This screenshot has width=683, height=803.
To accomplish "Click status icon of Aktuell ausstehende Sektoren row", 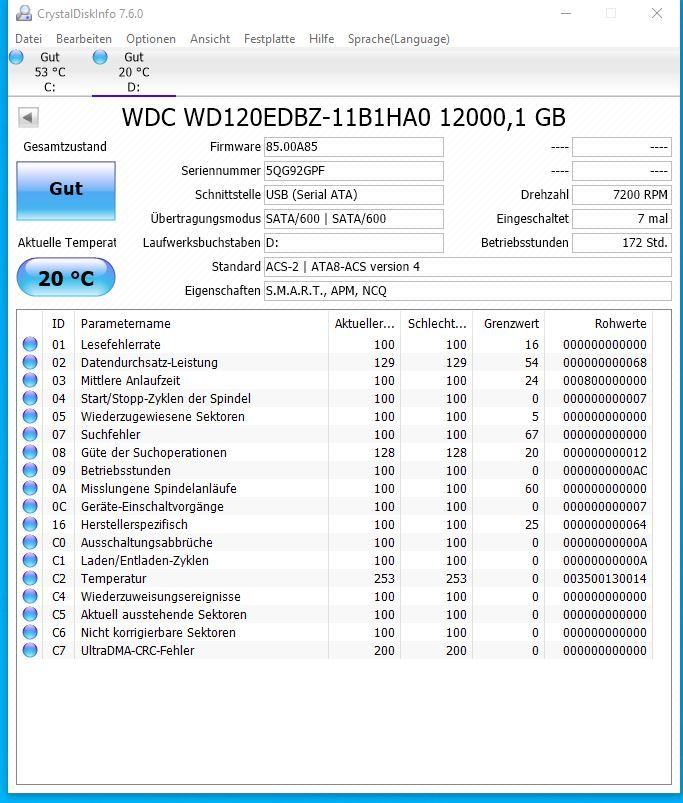I will [x=30, y=614].
